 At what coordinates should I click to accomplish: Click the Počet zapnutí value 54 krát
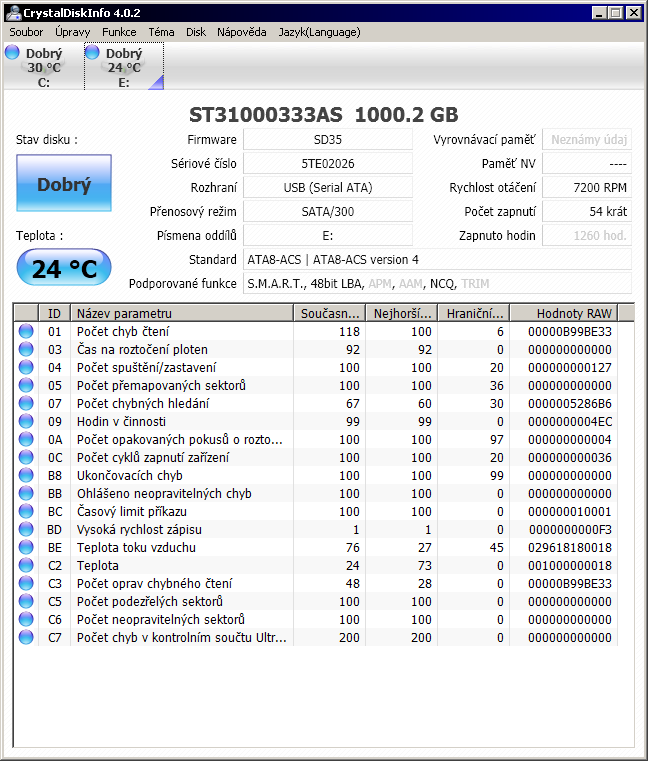point(587,212)
